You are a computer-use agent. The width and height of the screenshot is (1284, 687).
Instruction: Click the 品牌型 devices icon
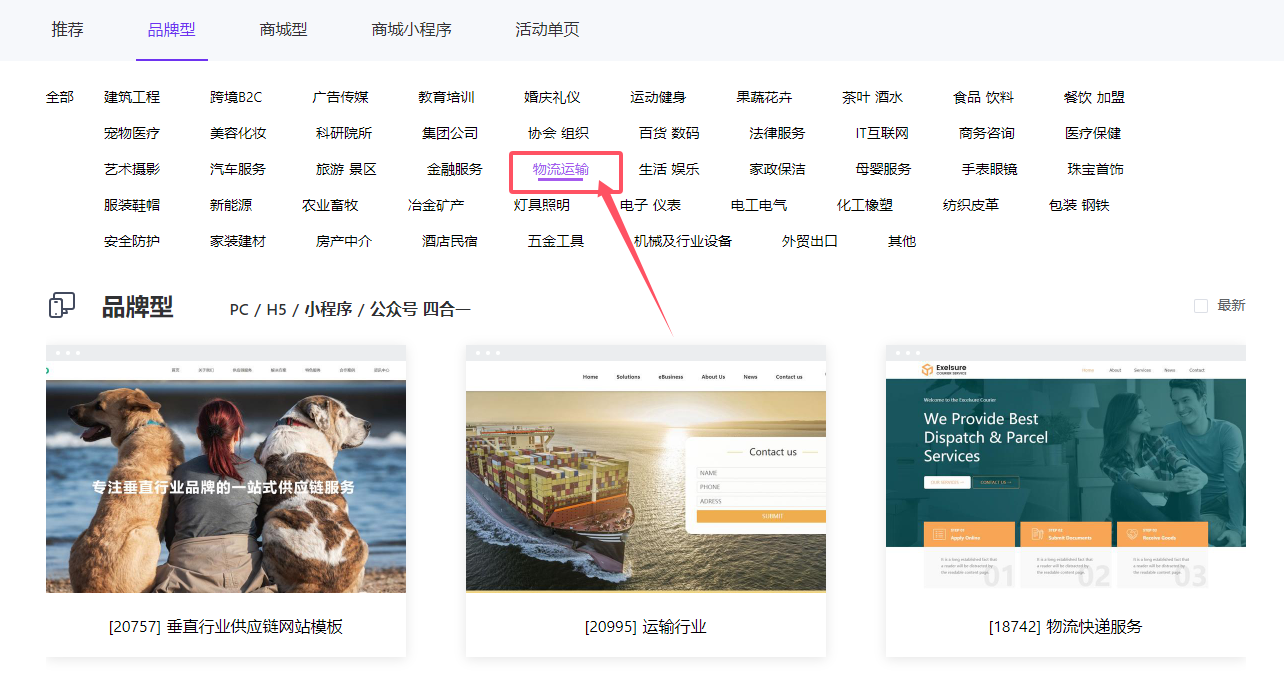pos(62,306)
